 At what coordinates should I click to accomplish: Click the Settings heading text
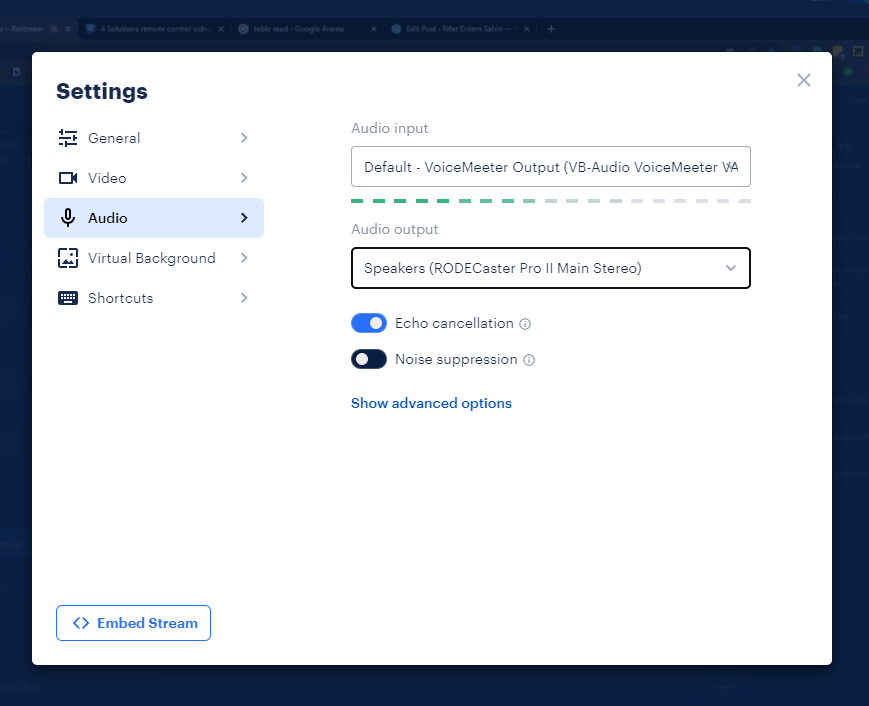(x=102, y=91)
